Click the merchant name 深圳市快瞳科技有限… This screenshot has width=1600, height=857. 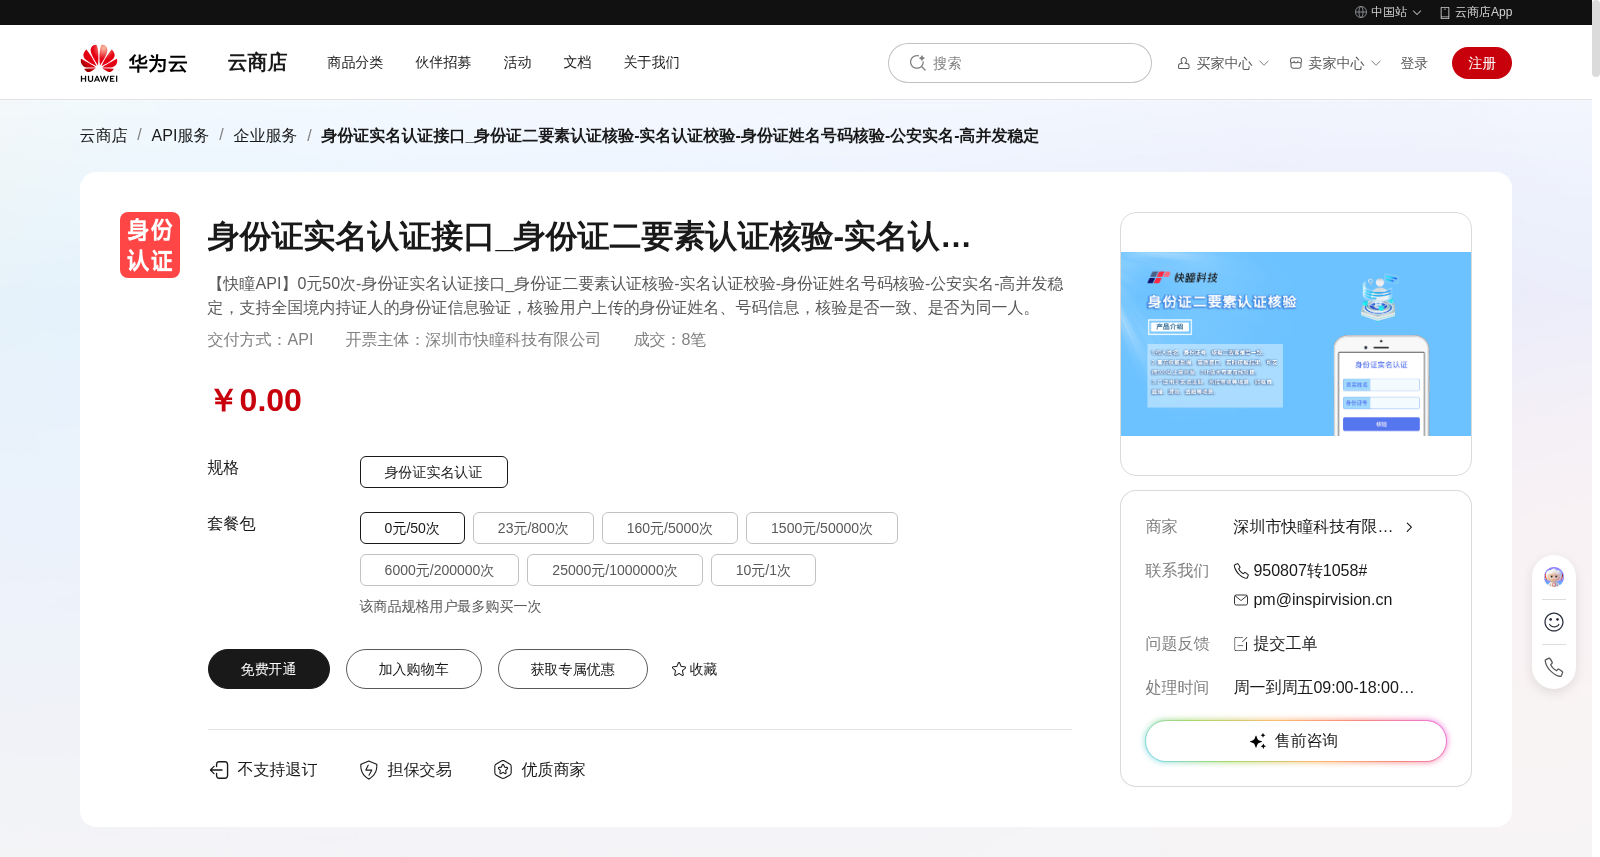[x=1313, y=527]
